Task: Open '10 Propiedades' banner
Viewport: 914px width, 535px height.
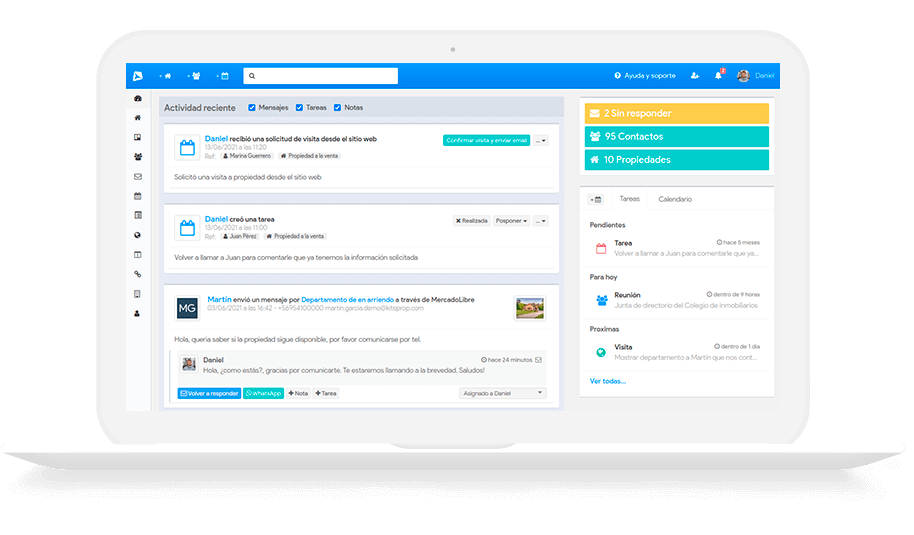Action: (x=677, y=160)
